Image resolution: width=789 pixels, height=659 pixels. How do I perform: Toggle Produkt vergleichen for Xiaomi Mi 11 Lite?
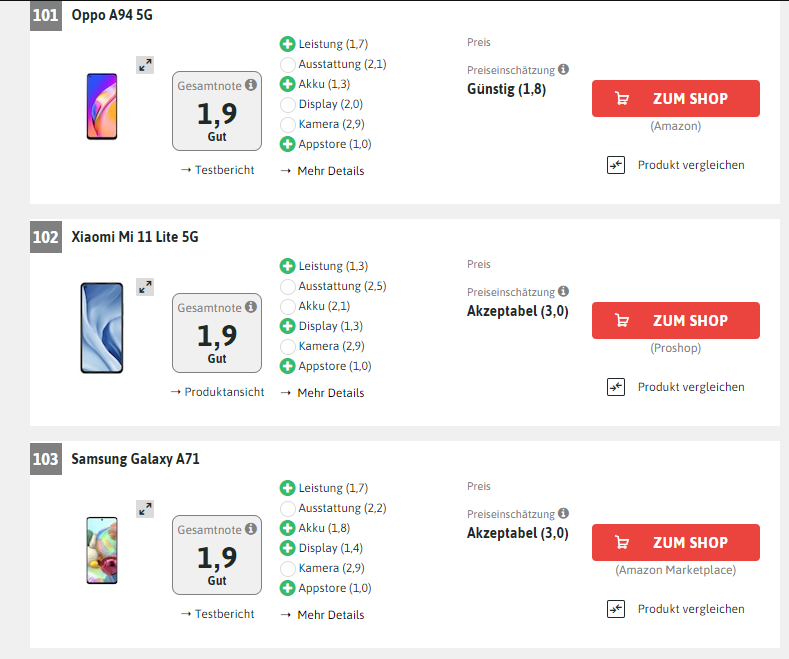tap(676, 387)
